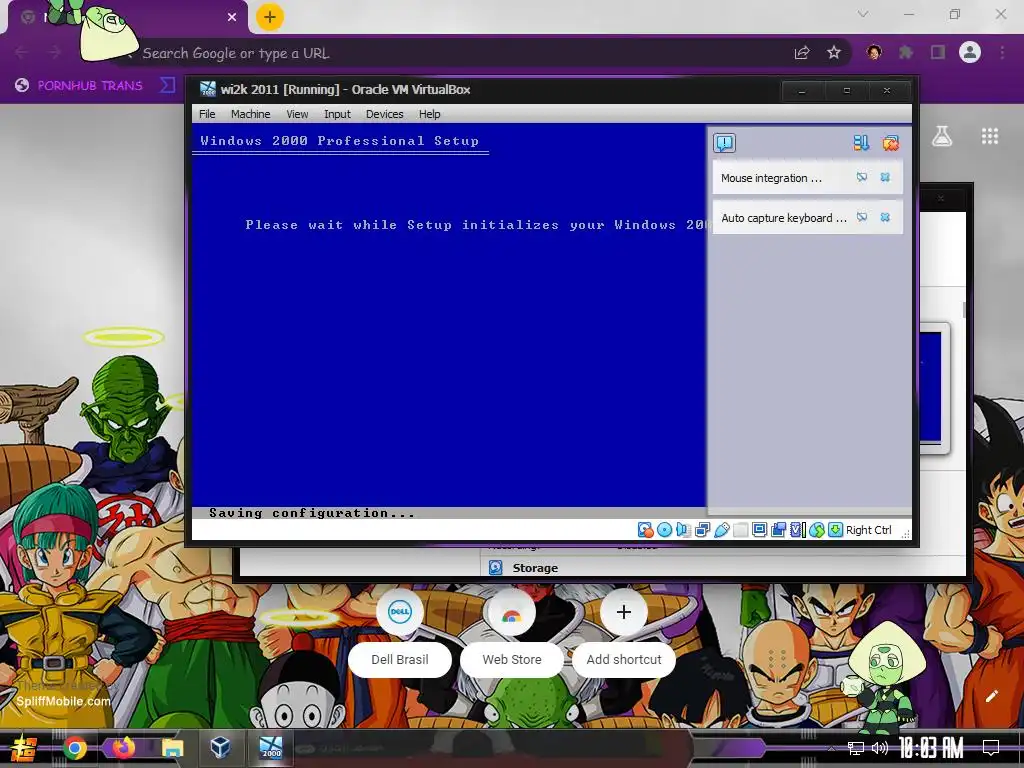The width and height of the screenshot is (1024, 768).
Task: Toggle the notification center speech-bubble icon
Action: (x=724, y=143)
